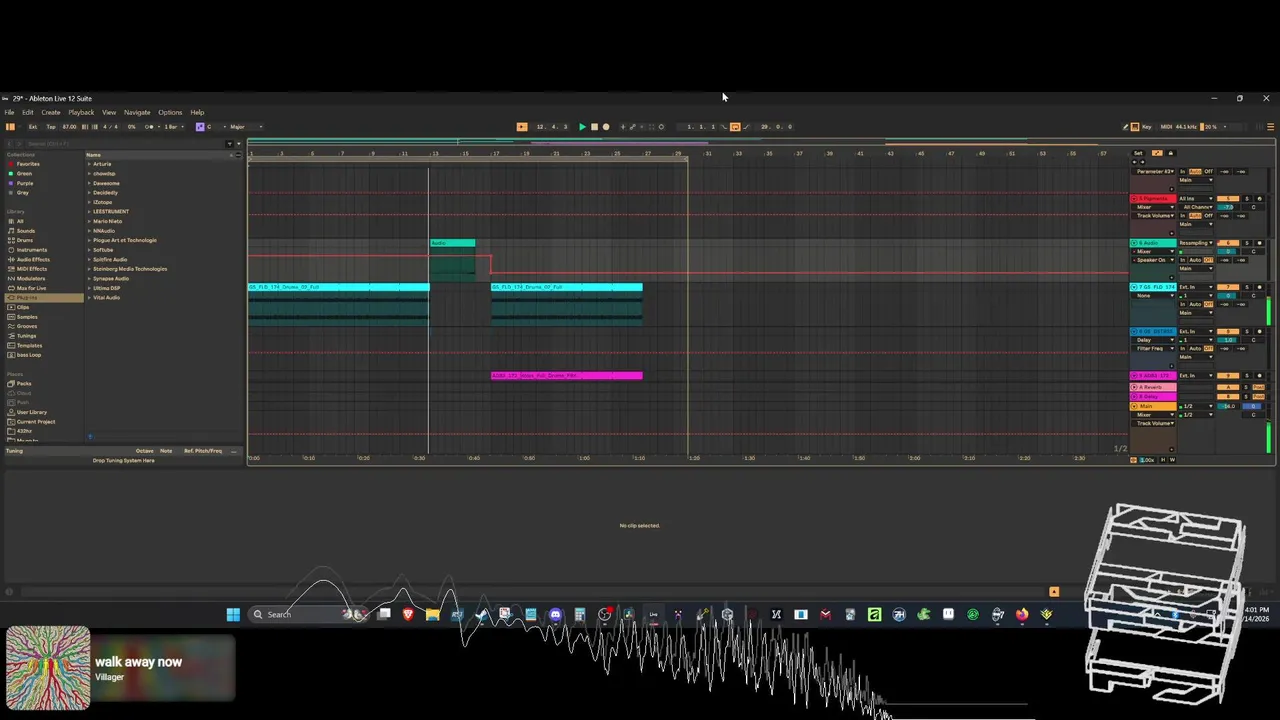Select the Green collection

[24, 173]
